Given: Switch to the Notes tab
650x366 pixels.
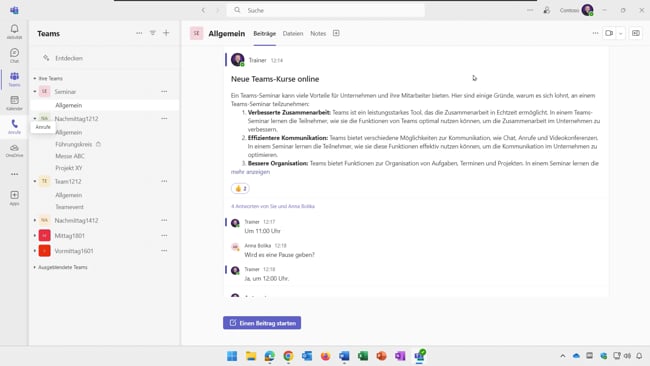Looking at the screenshot, I should click(x=318, y=34).
